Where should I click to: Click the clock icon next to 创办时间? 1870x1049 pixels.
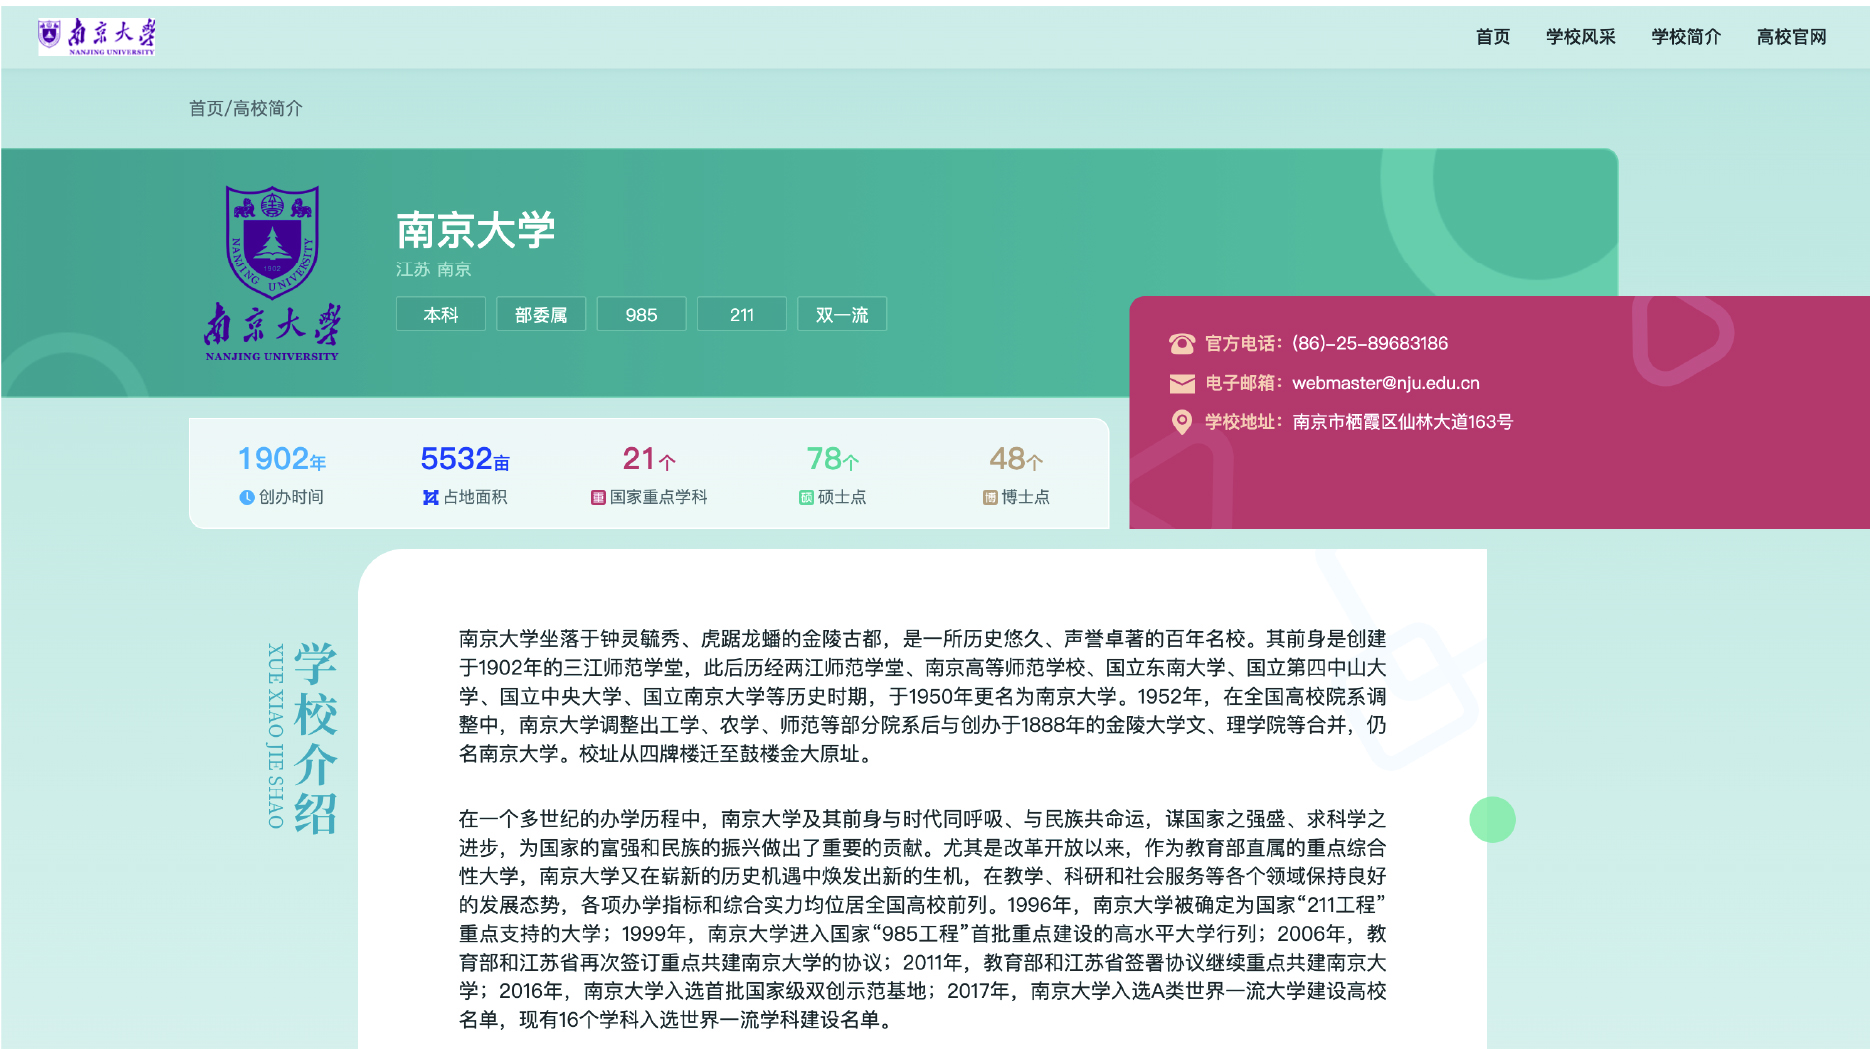click(247, 497)
